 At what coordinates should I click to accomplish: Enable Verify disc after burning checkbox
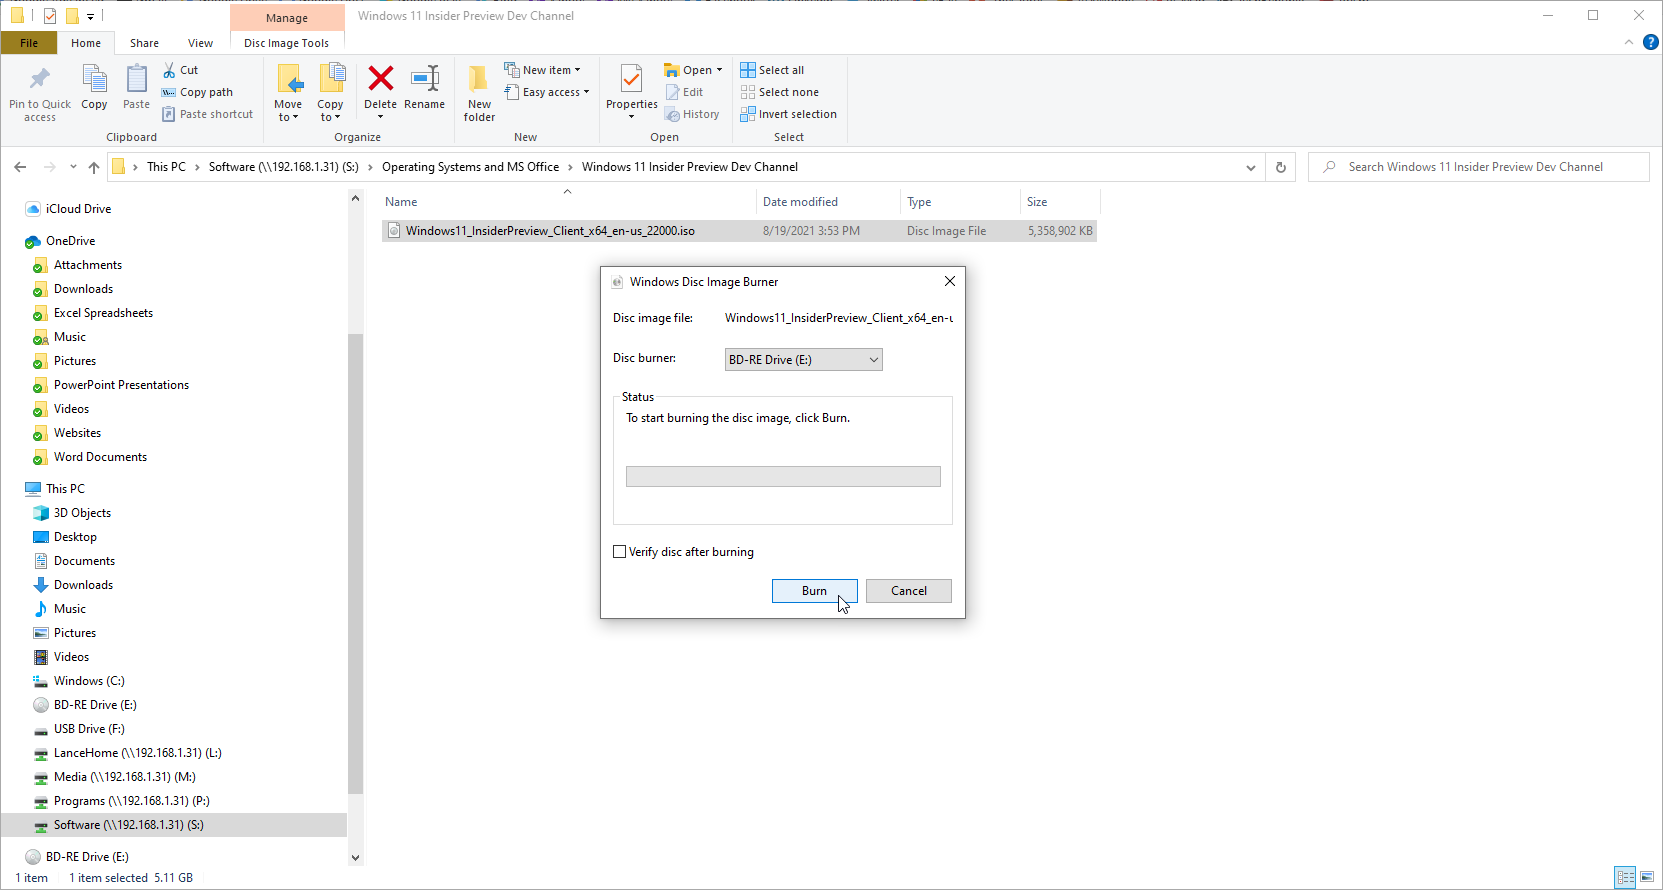click(x=620, y=552)
